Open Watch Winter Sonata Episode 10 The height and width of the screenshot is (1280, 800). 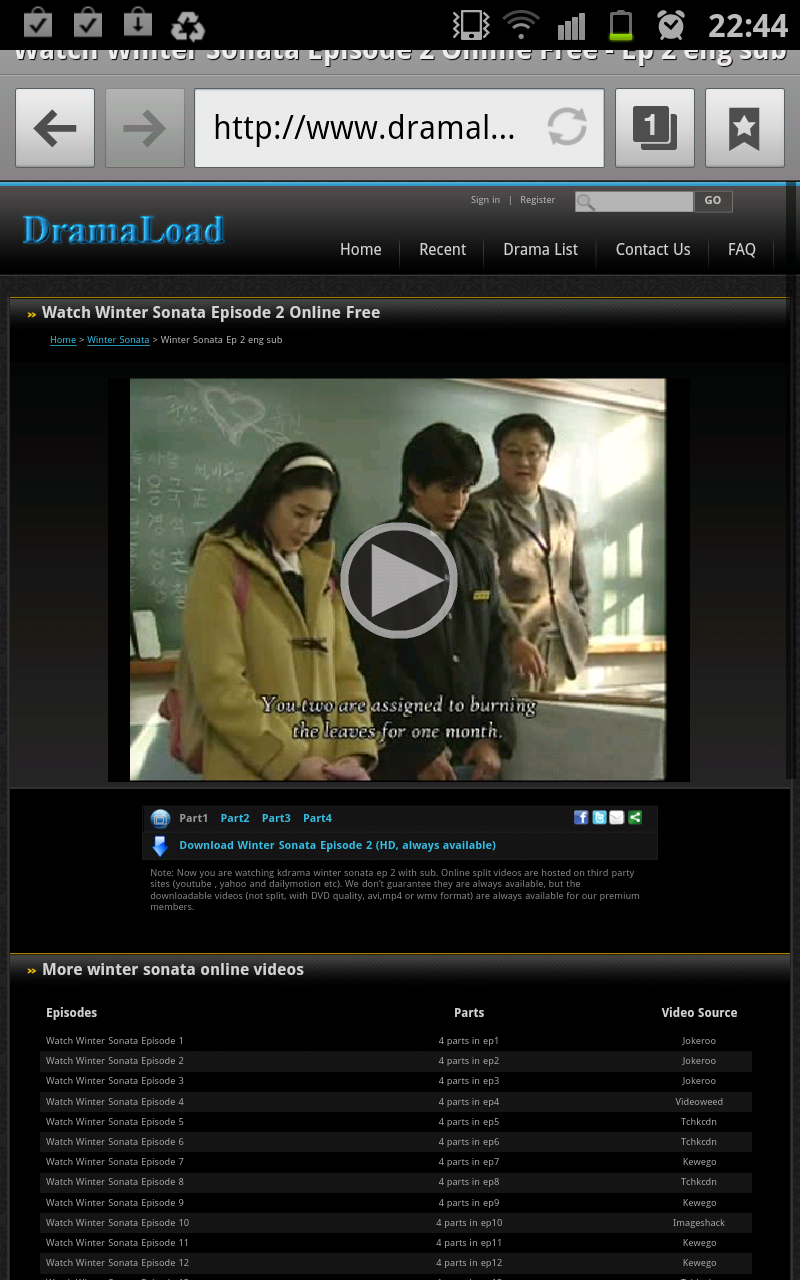click(118, 1223)
